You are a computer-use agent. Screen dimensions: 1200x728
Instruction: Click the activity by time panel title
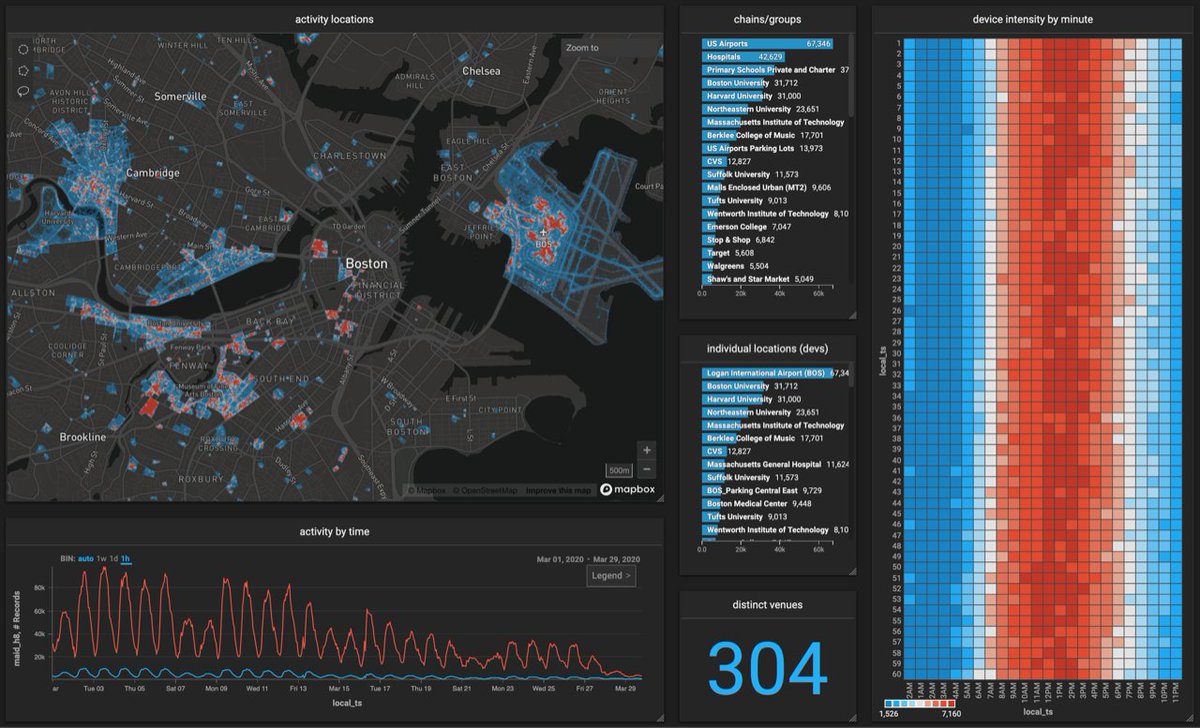pyautogui.click(x=334, y=531)
